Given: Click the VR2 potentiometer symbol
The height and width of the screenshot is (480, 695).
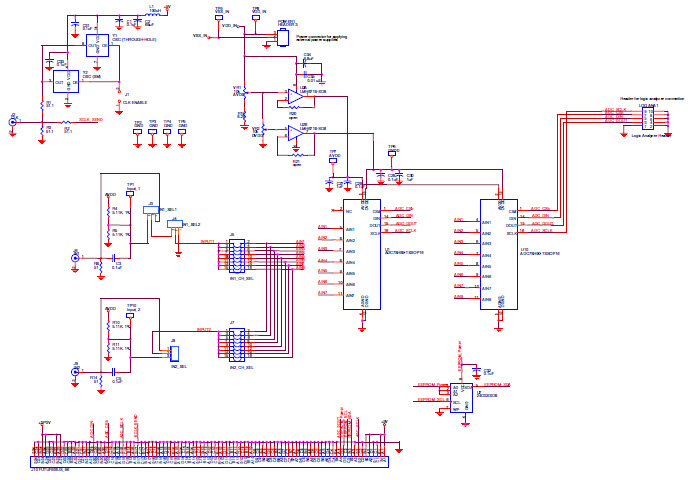Looking at the screenshot, I should point(263,129).
